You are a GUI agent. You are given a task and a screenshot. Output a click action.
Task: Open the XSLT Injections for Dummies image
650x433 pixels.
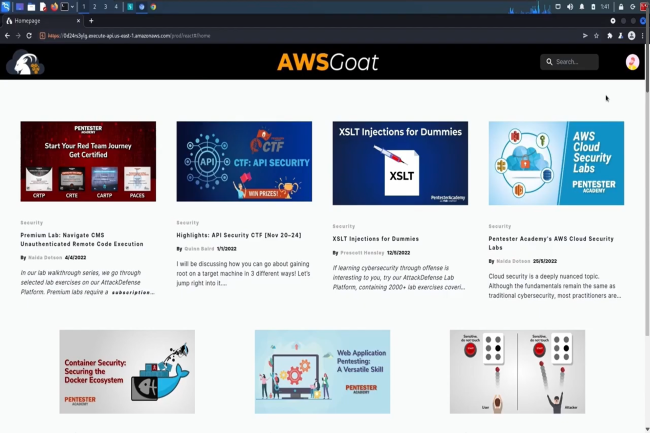(x=400, y=163)
